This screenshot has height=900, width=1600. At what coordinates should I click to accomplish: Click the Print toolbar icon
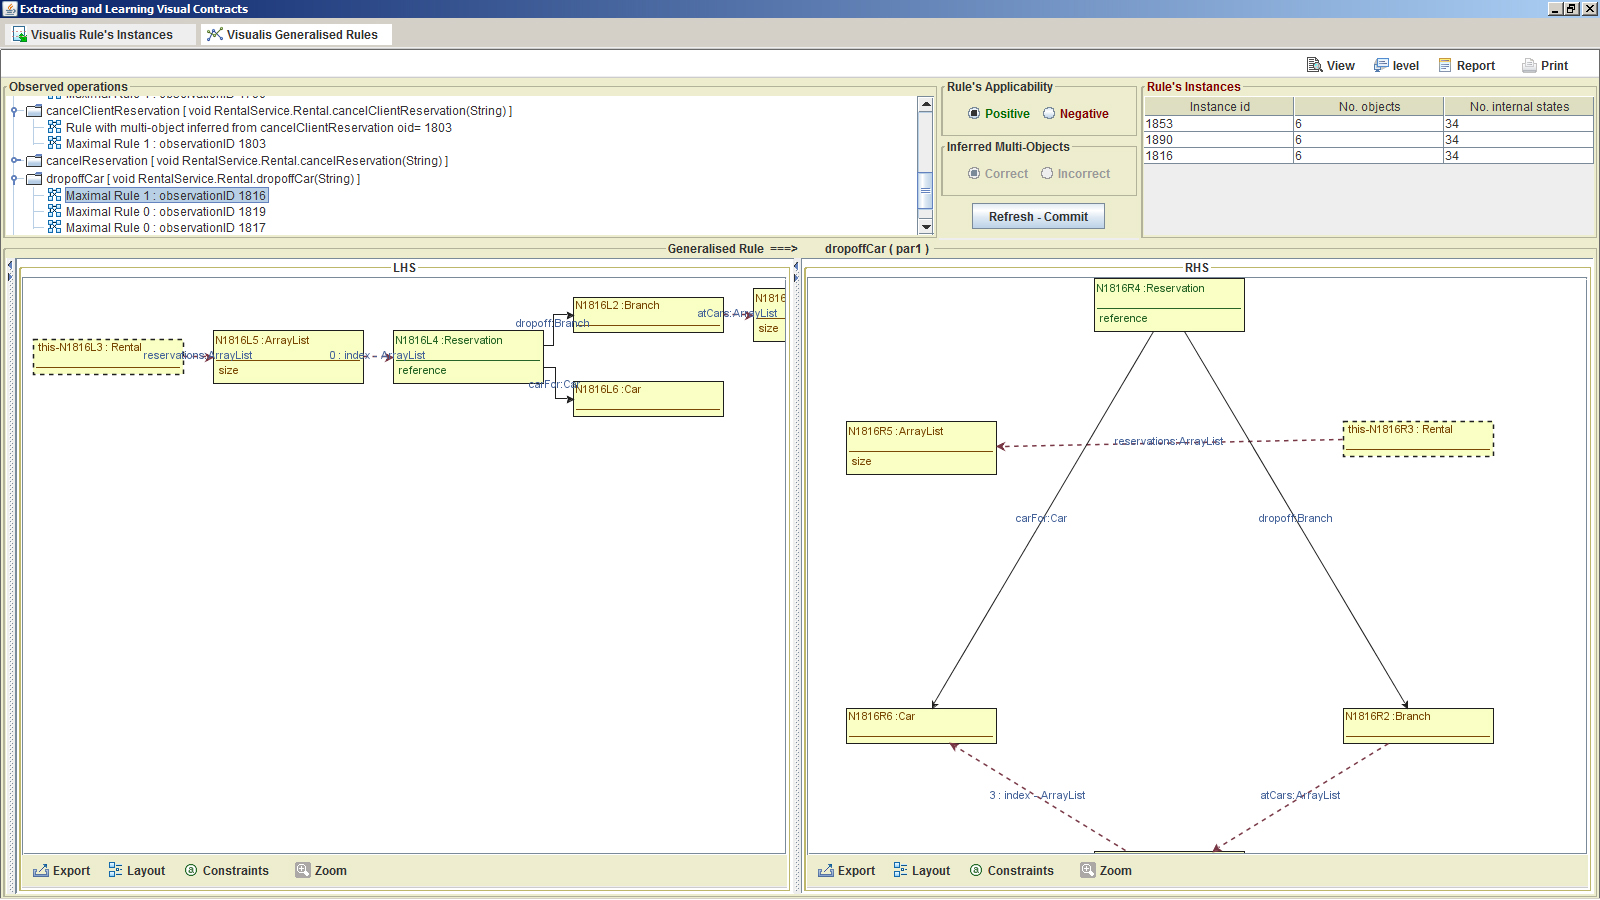coord(1529,65)
